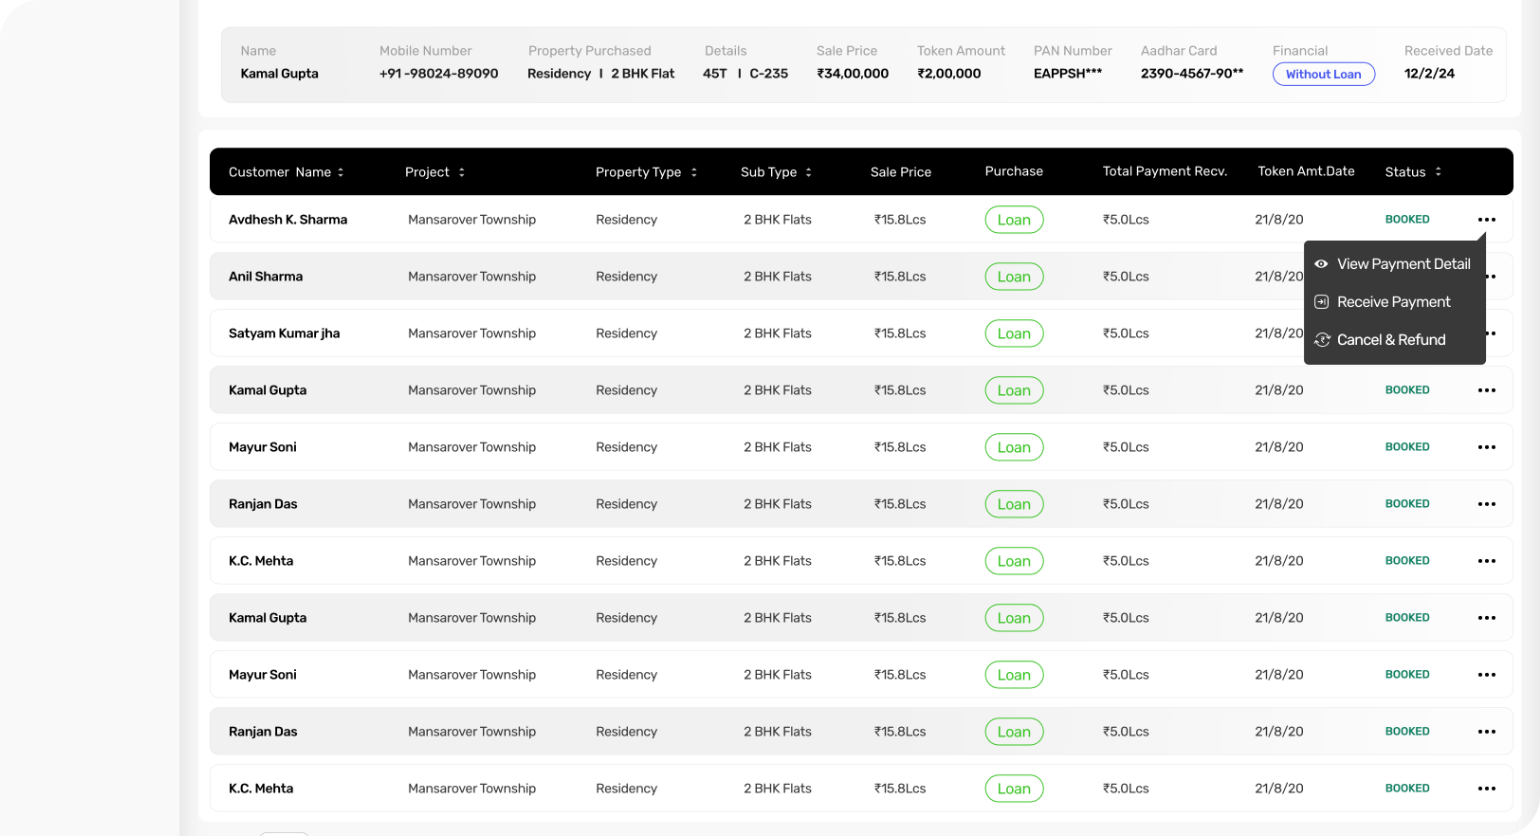Viewport: 1540px width, 836px height.
Task: Sort table by Customer Name arrows
Action: click(x=341, y=172)
